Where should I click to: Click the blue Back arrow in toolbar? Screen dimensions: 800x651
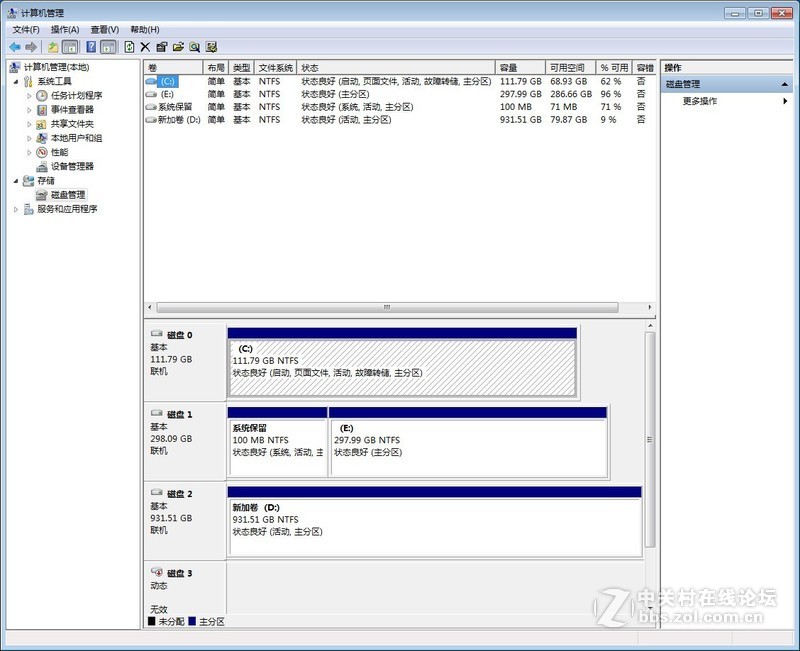[15, 47]
